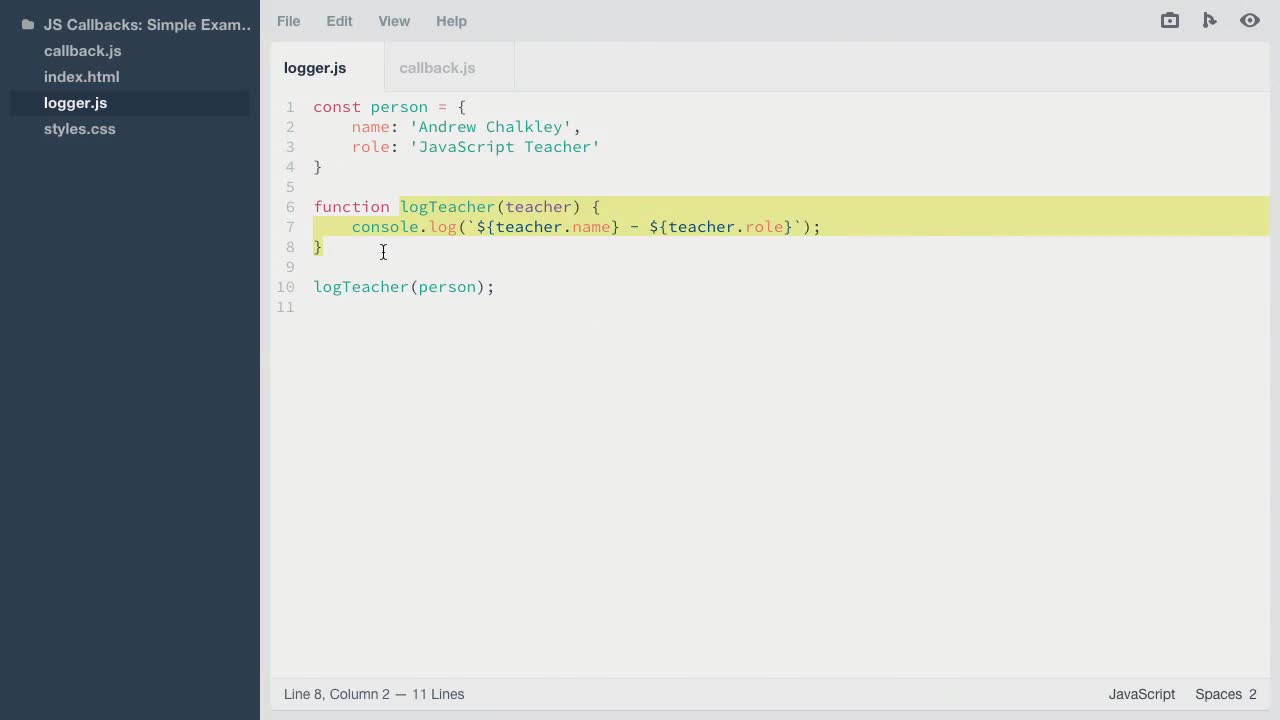
Task: Select the logger.js editor tab
Action: point(314,68)
